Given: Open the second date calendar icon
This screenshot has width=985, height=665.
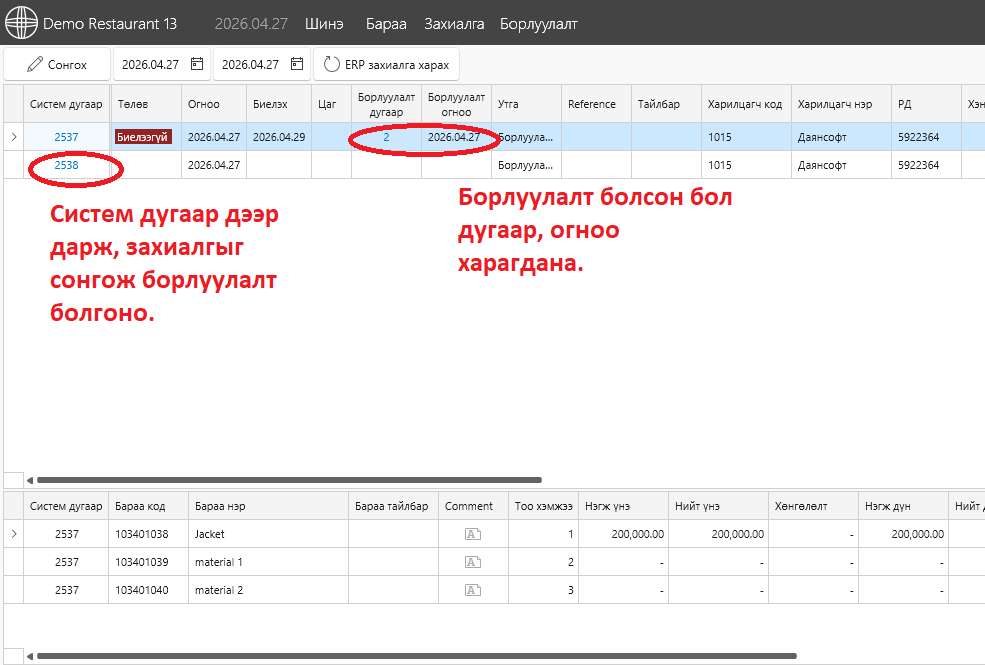Looking at the screenshot, I should coord(297,64).
